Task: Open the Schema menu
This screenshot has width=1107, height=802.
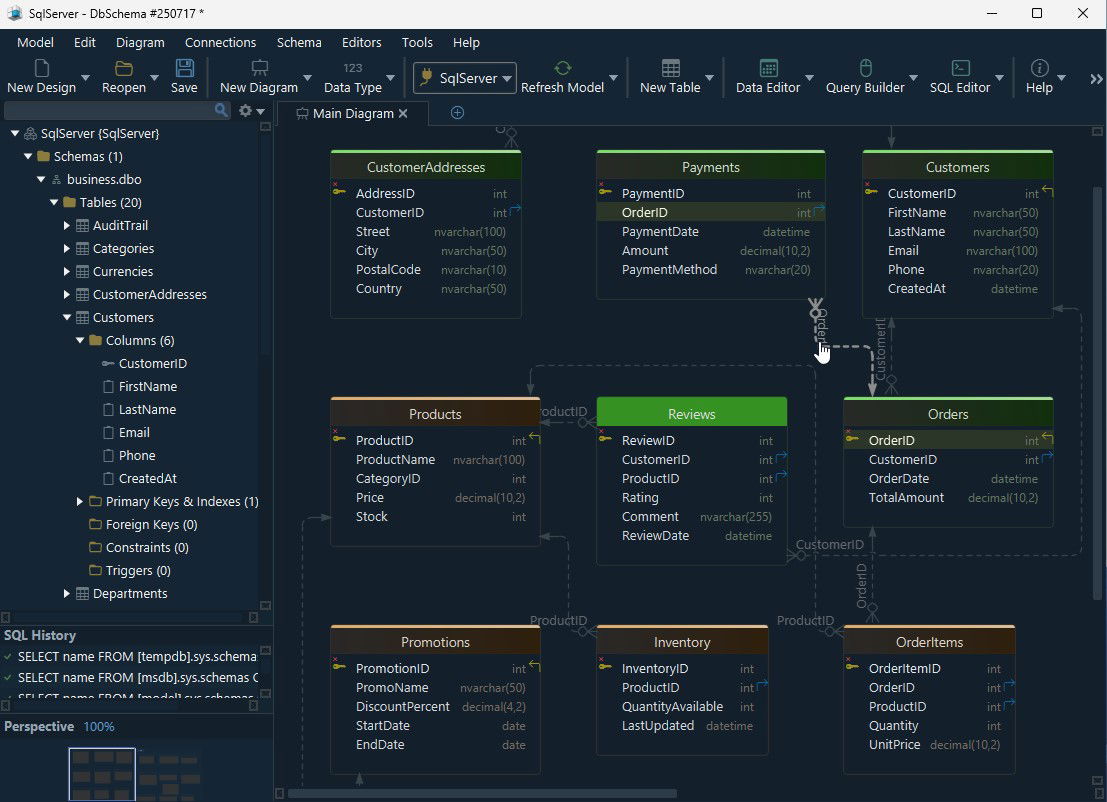Action: 299,42
